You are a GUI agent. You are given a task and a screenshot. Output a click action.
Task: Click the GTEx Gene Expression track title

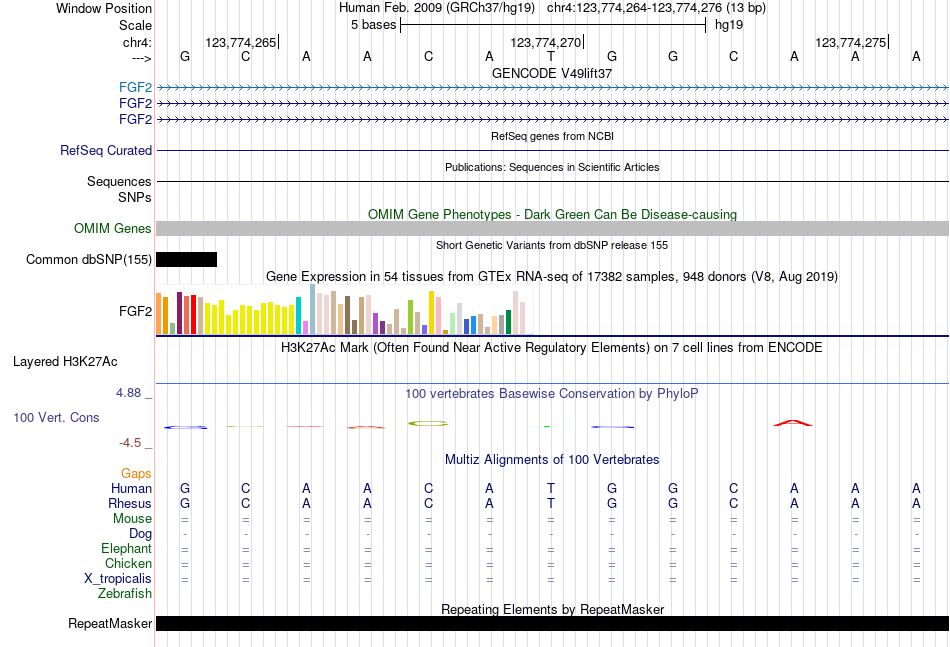coord(552,277)
